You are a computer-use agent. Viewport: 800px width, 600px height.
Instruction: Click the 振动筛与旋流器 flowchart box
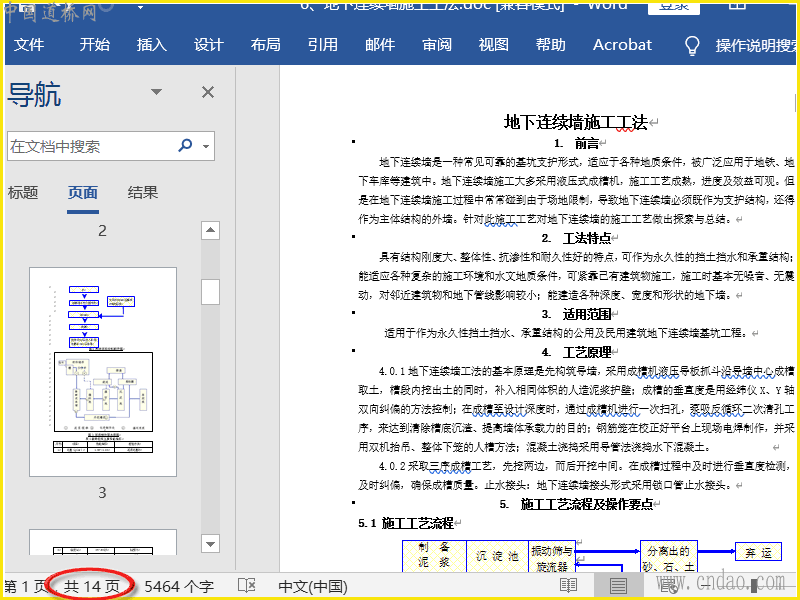coord(552,557)
